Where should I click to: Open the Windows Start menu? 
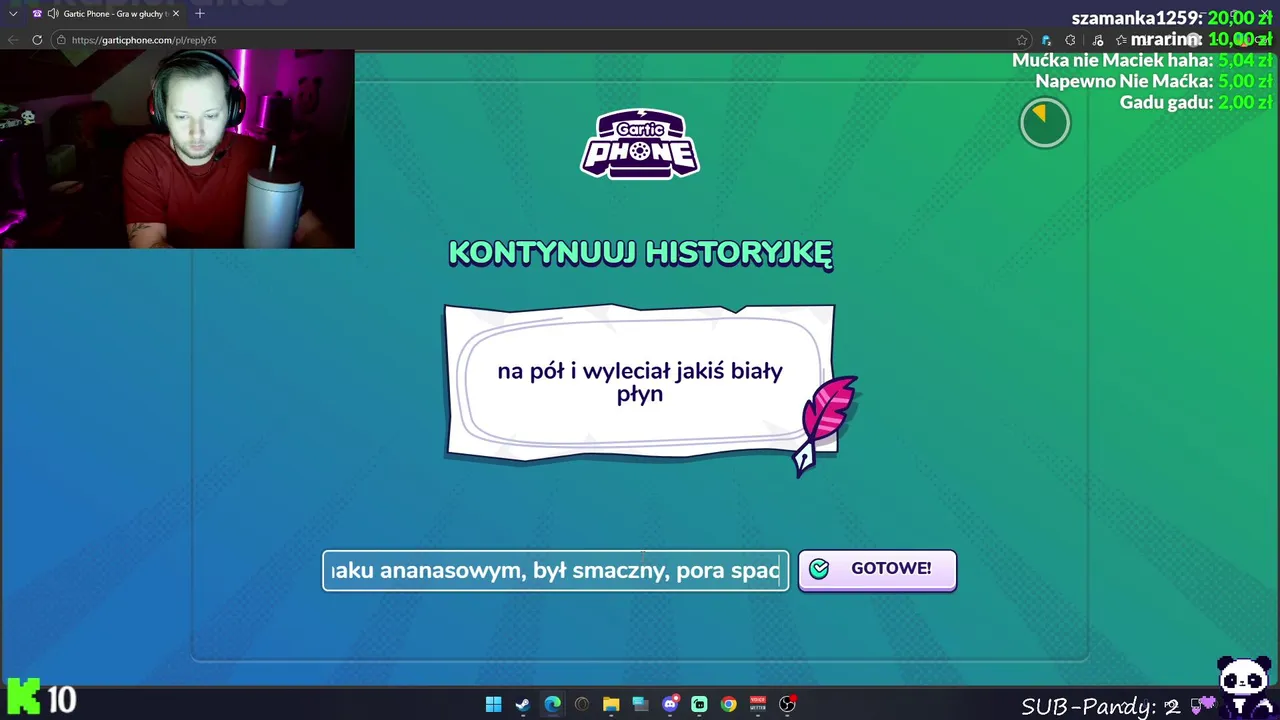493,705
